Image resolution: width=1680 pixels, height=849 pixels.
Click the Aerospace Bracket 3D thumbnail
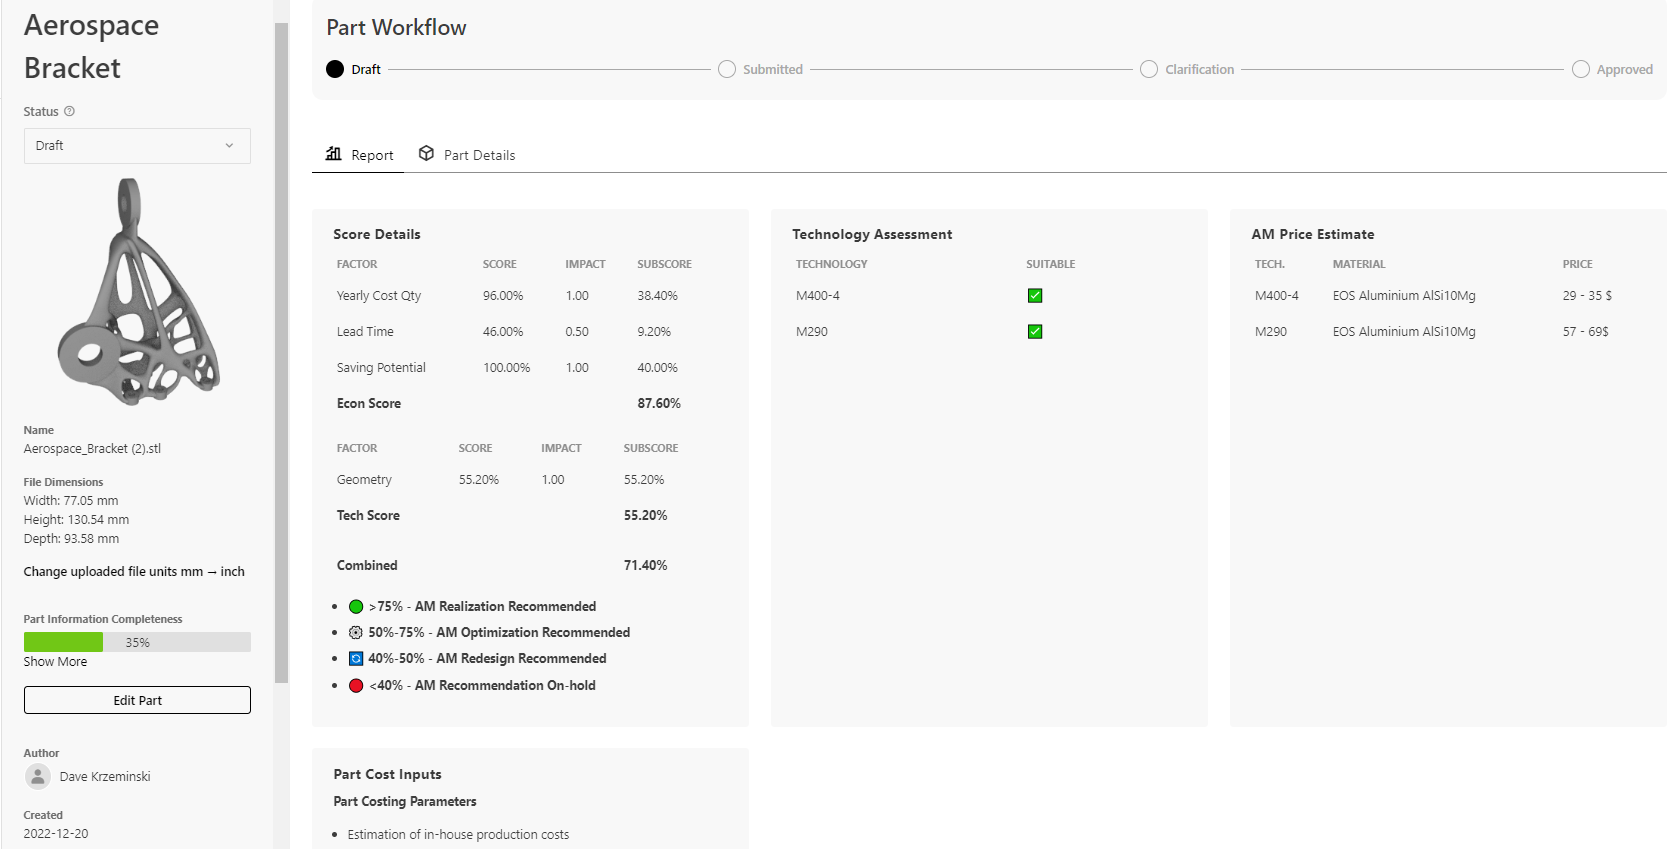pyautogui.click(x=137, y=292)
